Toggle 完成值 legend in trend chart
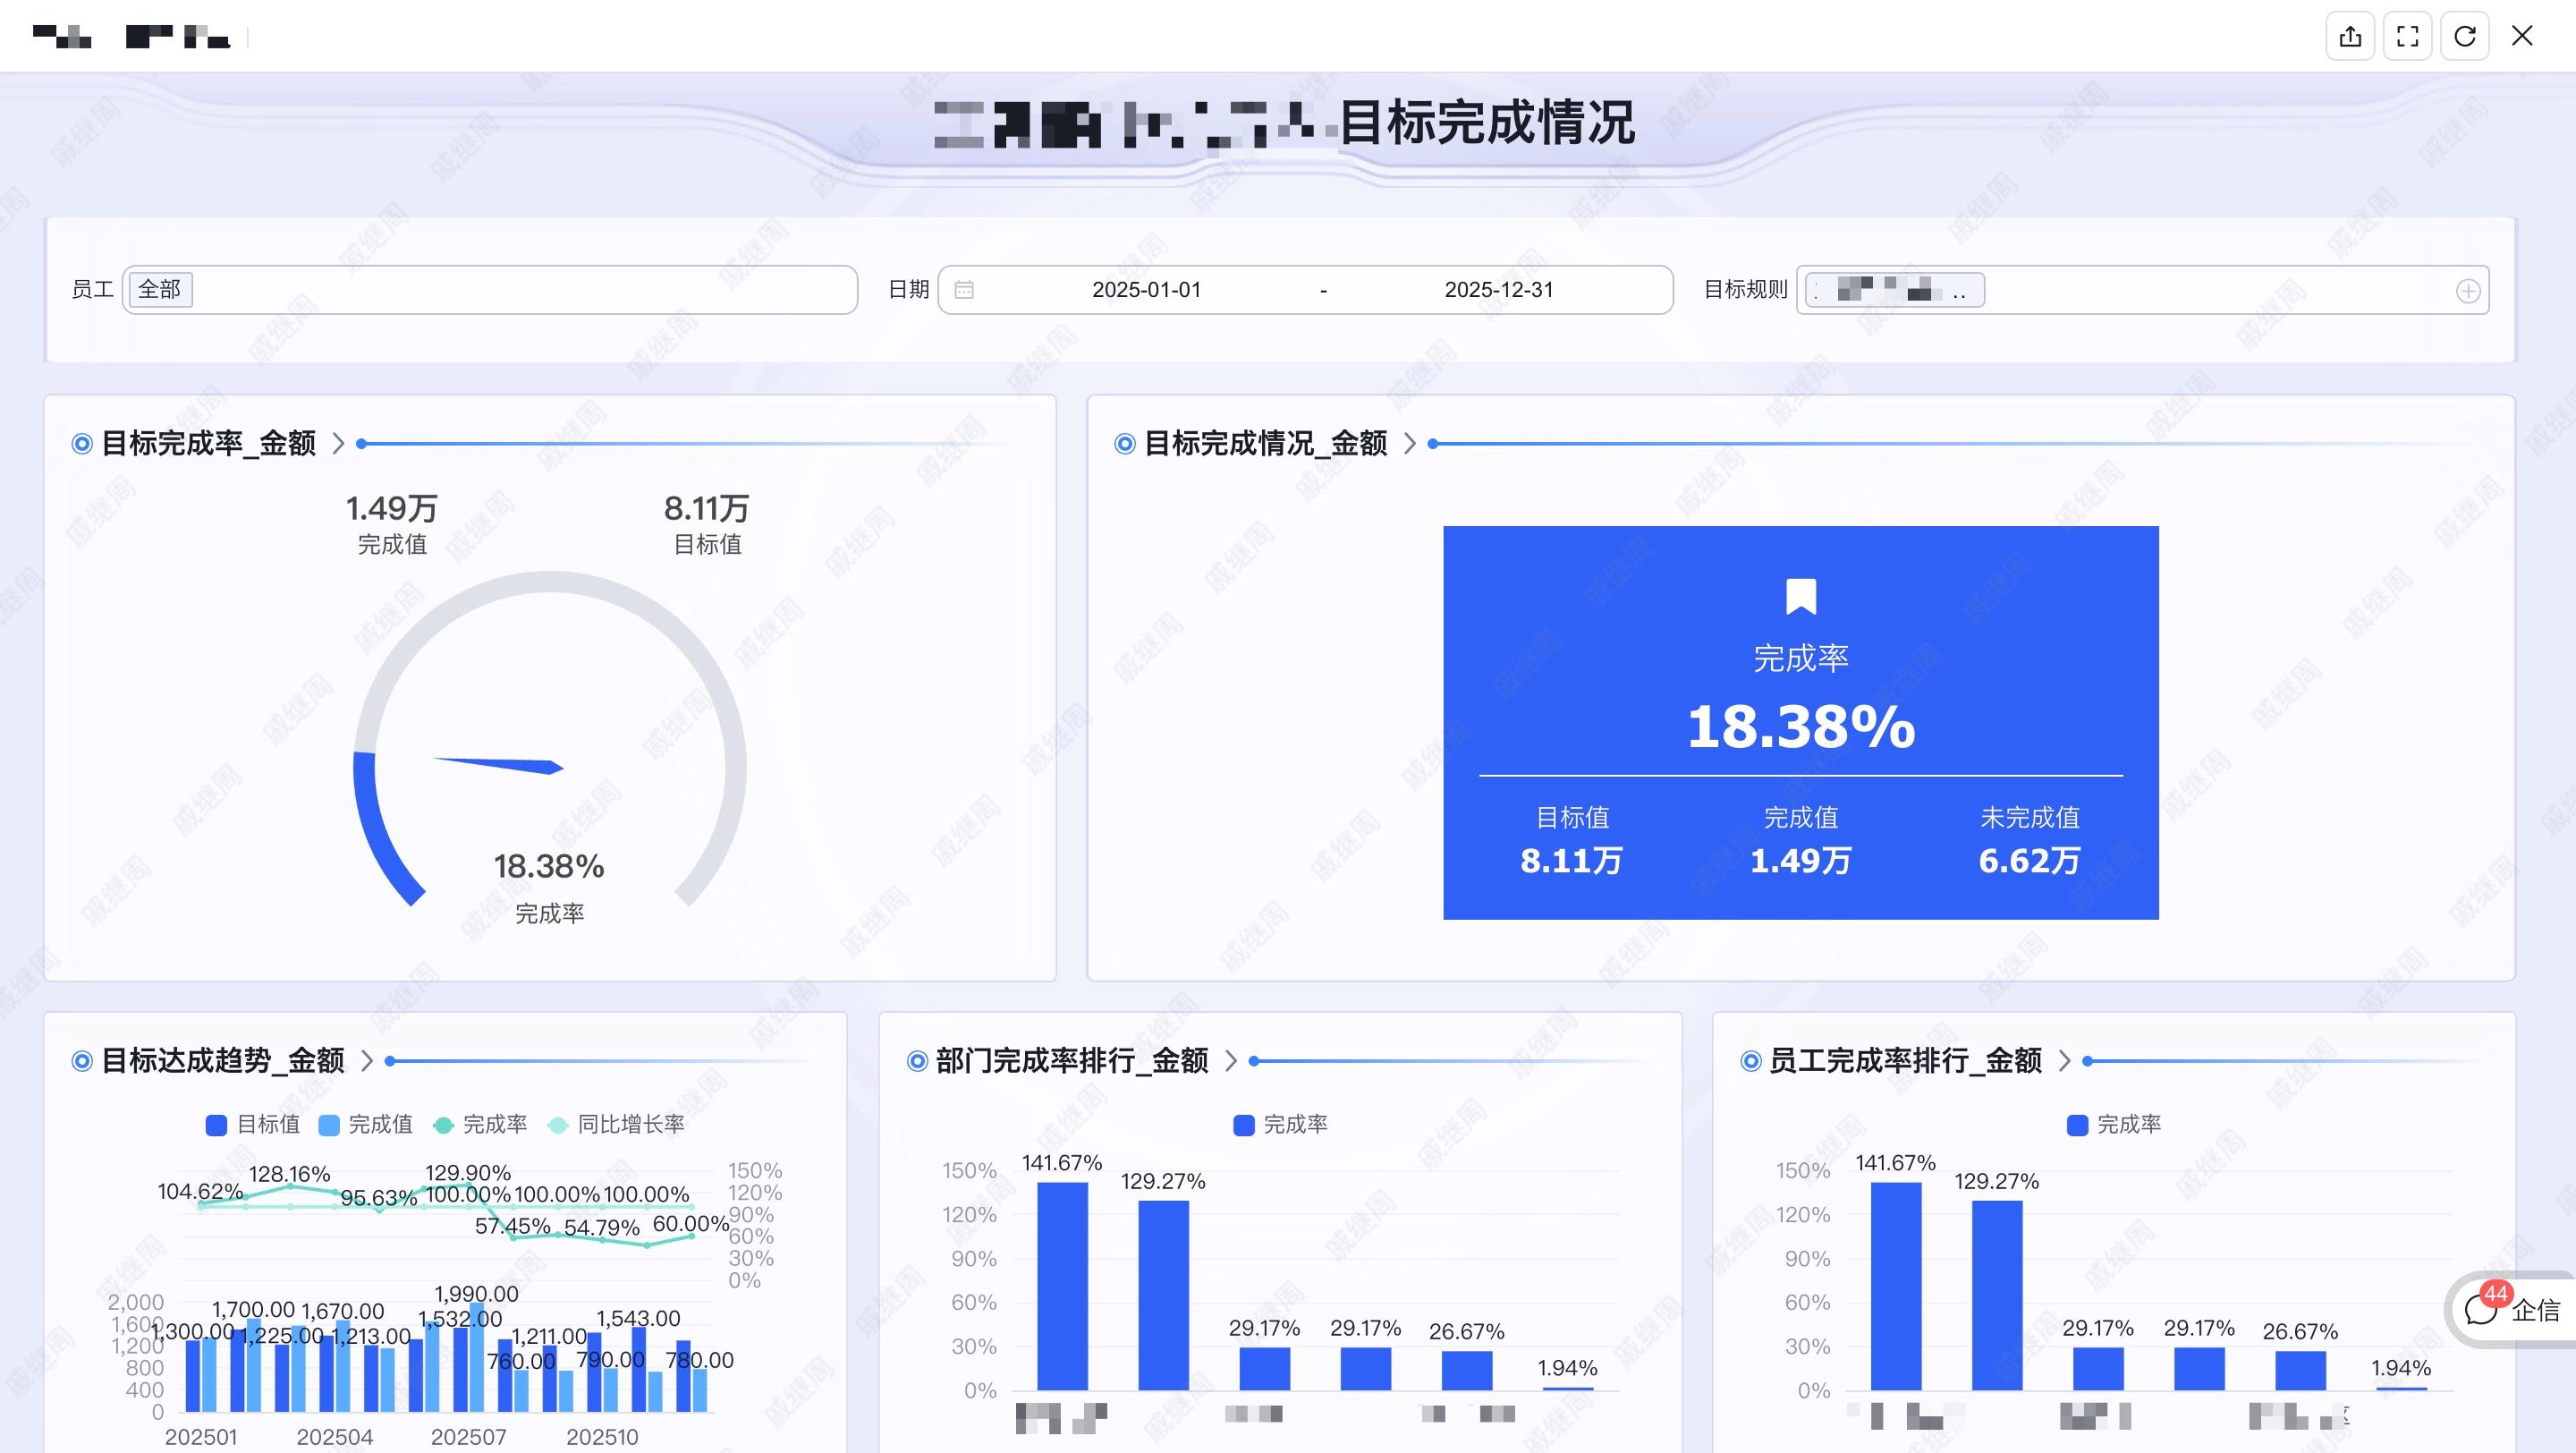2576x1453 pixels. tap(365, 1125)
